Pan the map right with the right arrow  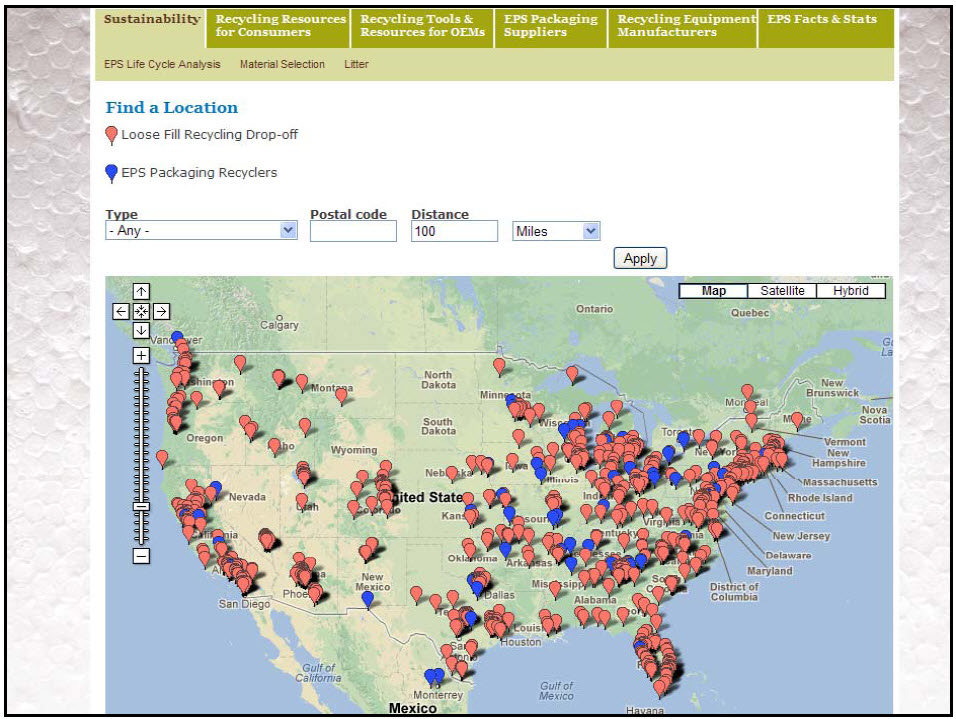pos(161,312)
